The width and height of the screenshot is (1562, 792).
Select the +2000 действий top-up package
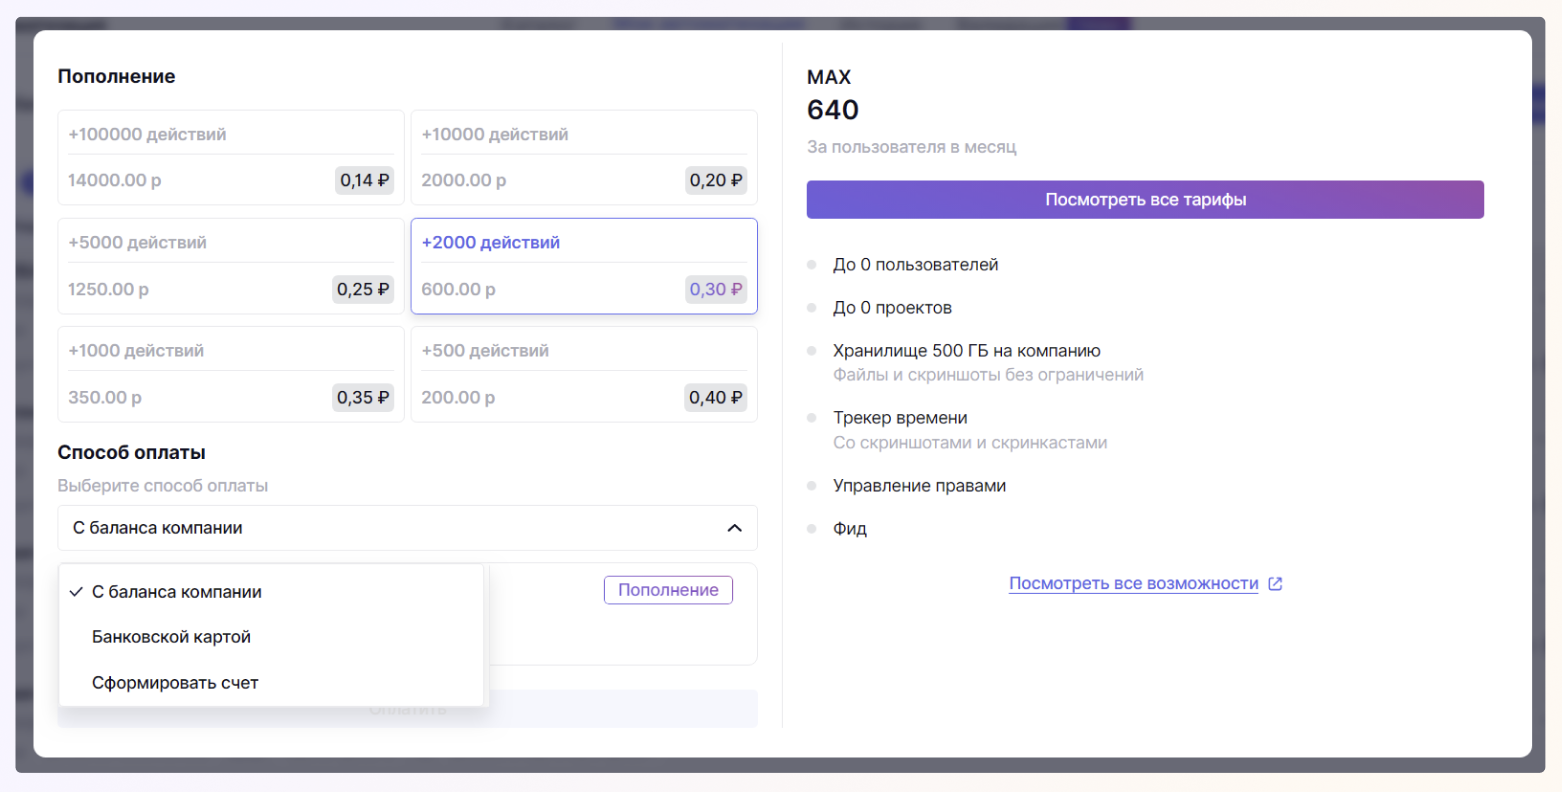pos(584,265)
